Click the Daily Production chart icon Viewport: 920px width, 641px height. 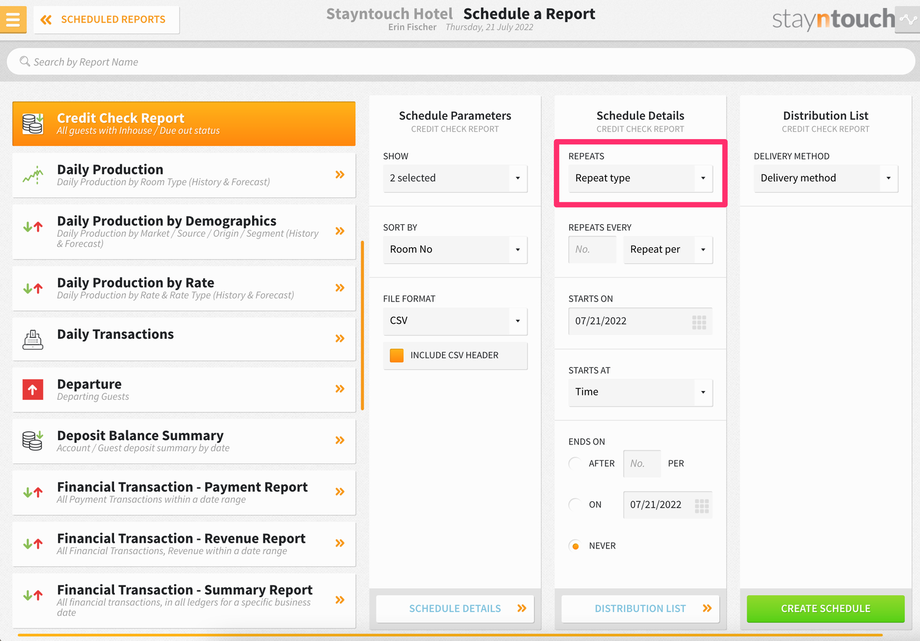(x=33, y=175)
